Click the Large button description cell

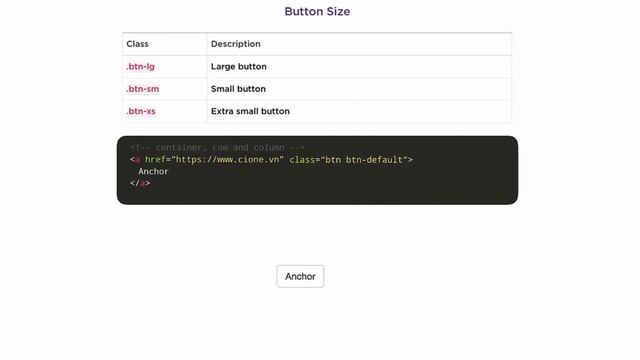pyautogui.click(x=359, y=67)
